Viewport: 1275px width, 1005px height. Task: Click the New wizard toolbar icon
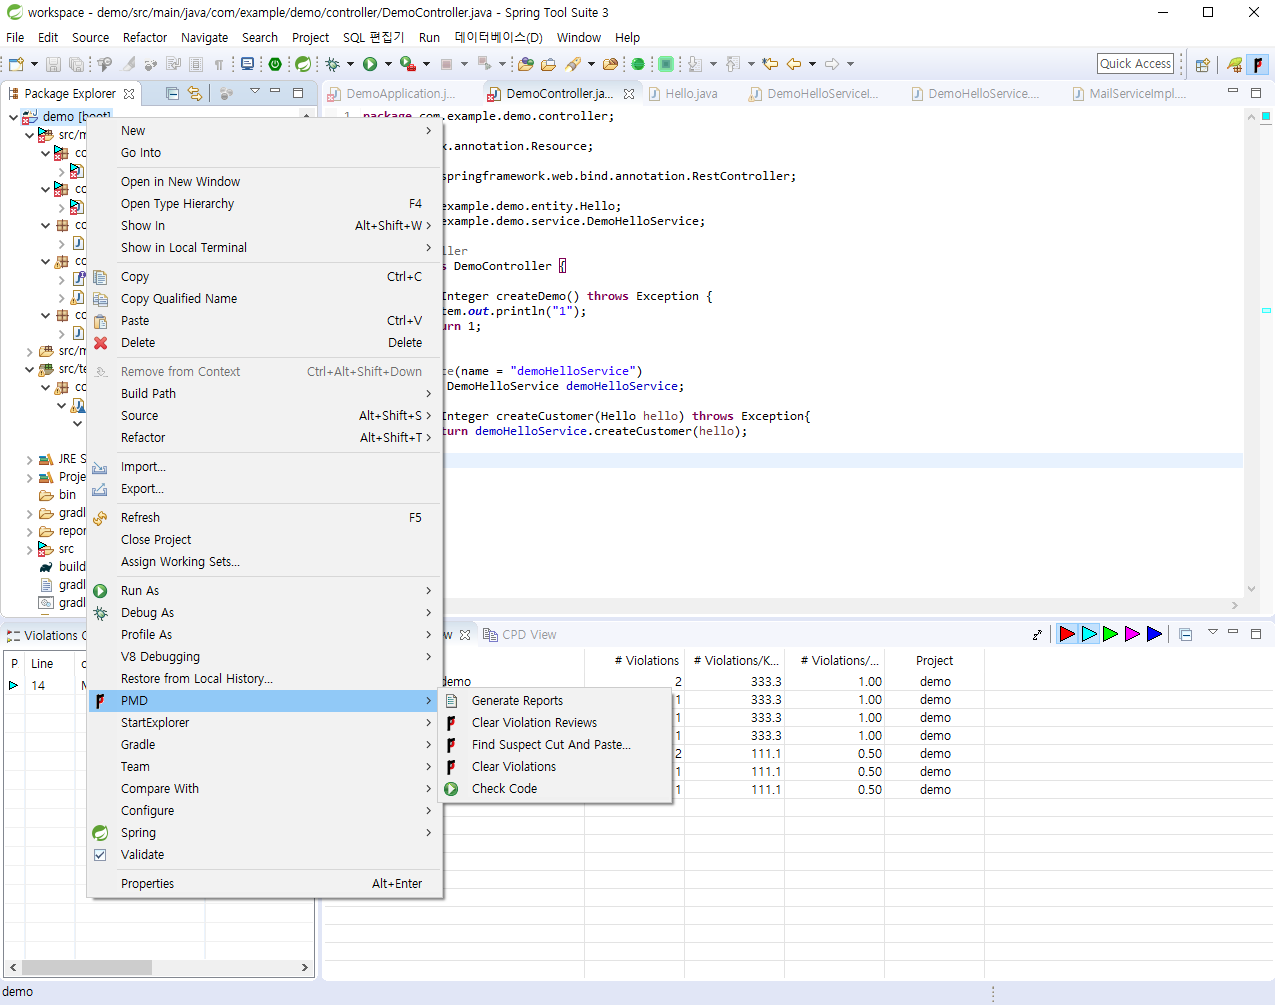click(16, 64)
